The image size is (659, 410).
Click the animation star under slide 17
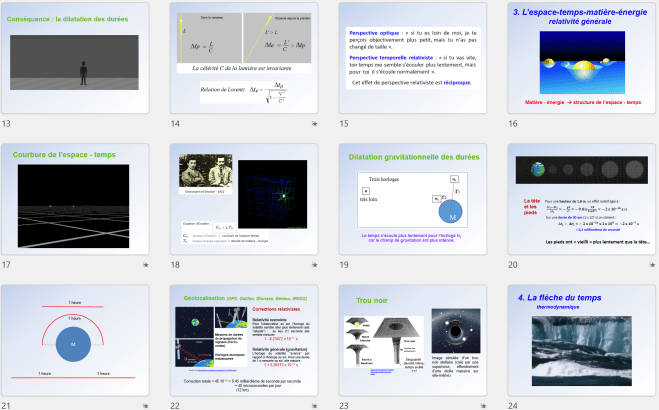(x=146, y=265)
